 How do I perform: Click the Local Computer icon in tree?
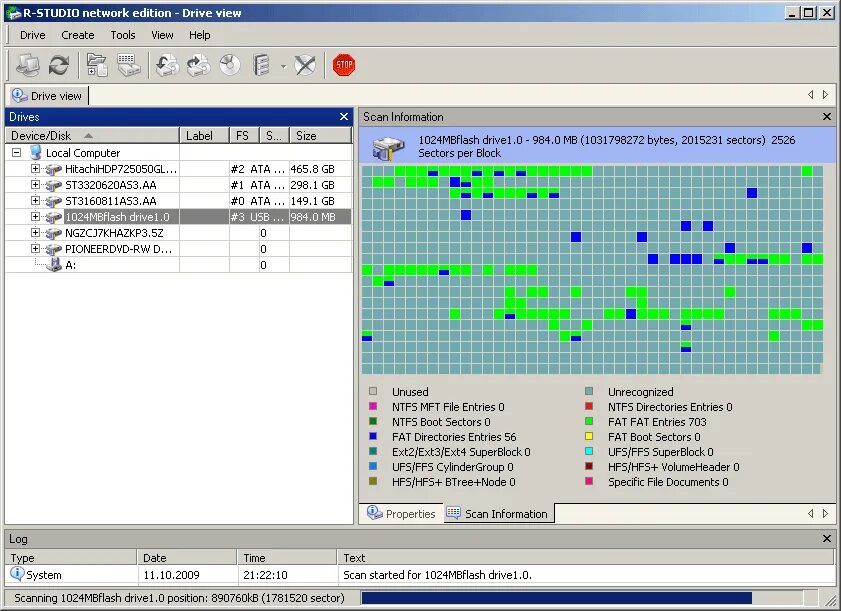click(x=36, y=152)
